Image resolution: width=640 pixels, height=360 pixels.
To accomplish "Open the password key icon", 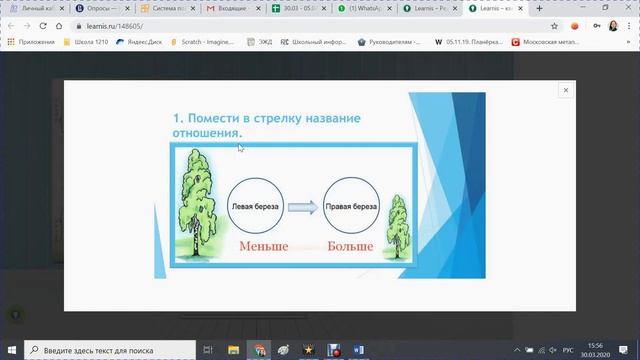I will pyautogui.click(x=597, y=26).
